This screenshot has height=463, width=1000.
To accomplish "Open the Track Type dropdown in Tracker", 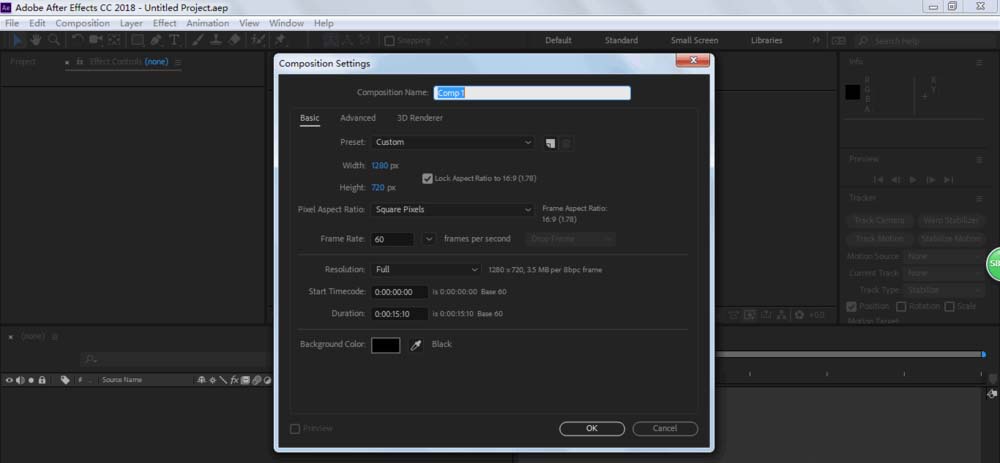I will coord(944,290).
